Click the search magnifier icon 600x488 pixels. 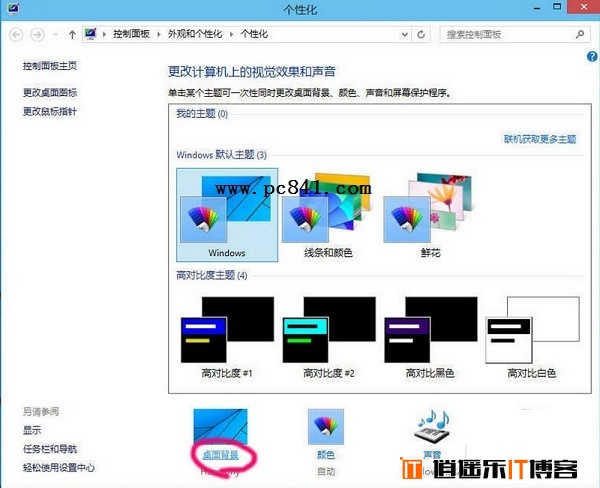coord(580,34)
